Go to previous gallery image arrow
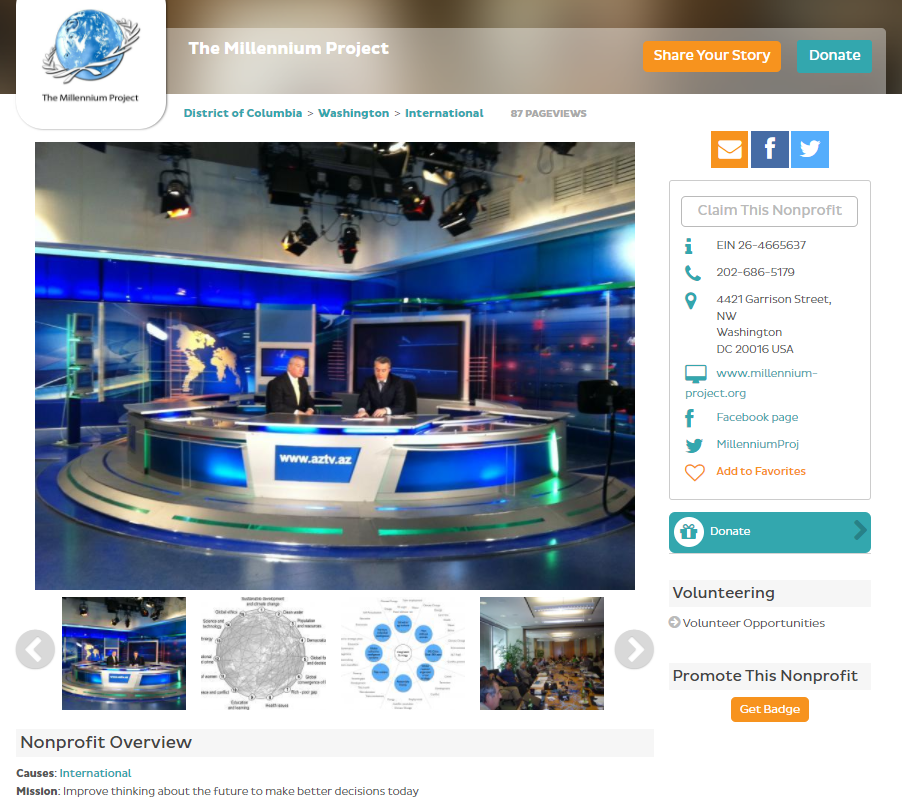902x804 pixels. click(35, 650)
